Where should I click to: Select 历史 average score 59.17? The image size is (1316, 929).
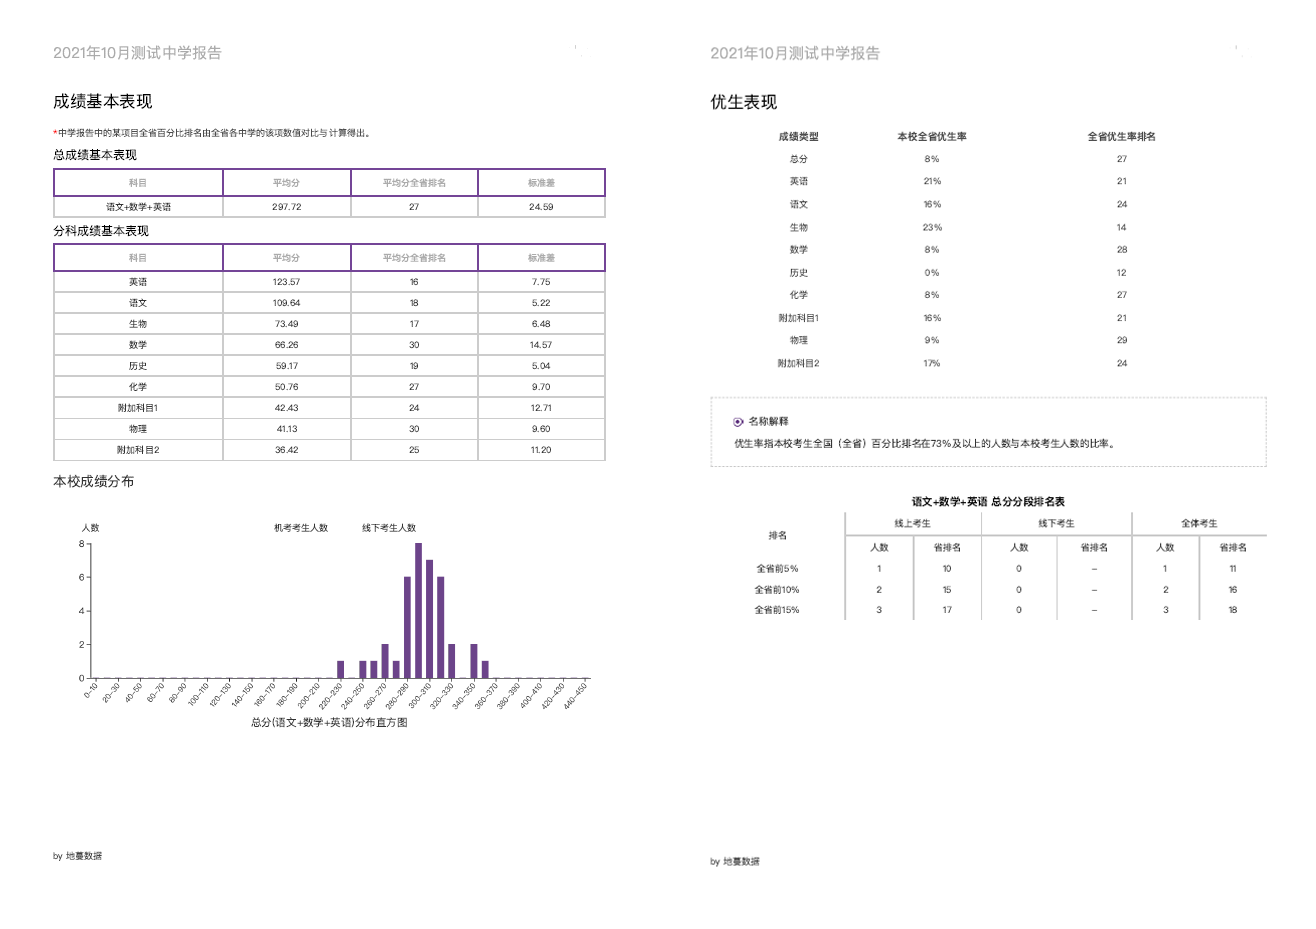(x=286, y=366)
